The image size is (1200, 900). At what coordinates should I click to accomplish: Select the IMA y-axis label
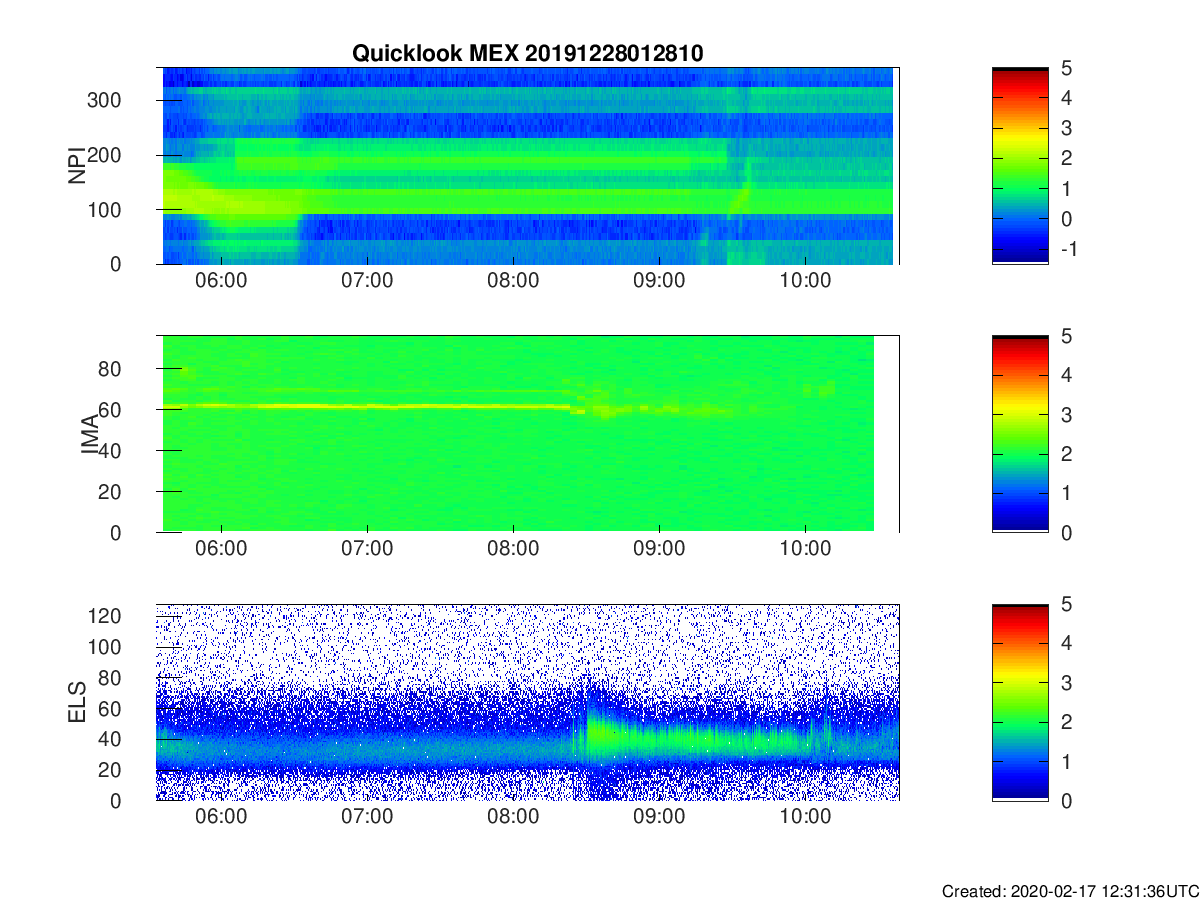tap(90, 434)
